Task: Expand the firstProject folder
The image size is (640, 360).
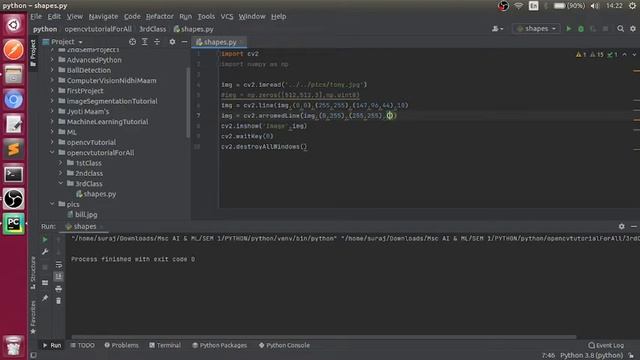Action: 52,91
